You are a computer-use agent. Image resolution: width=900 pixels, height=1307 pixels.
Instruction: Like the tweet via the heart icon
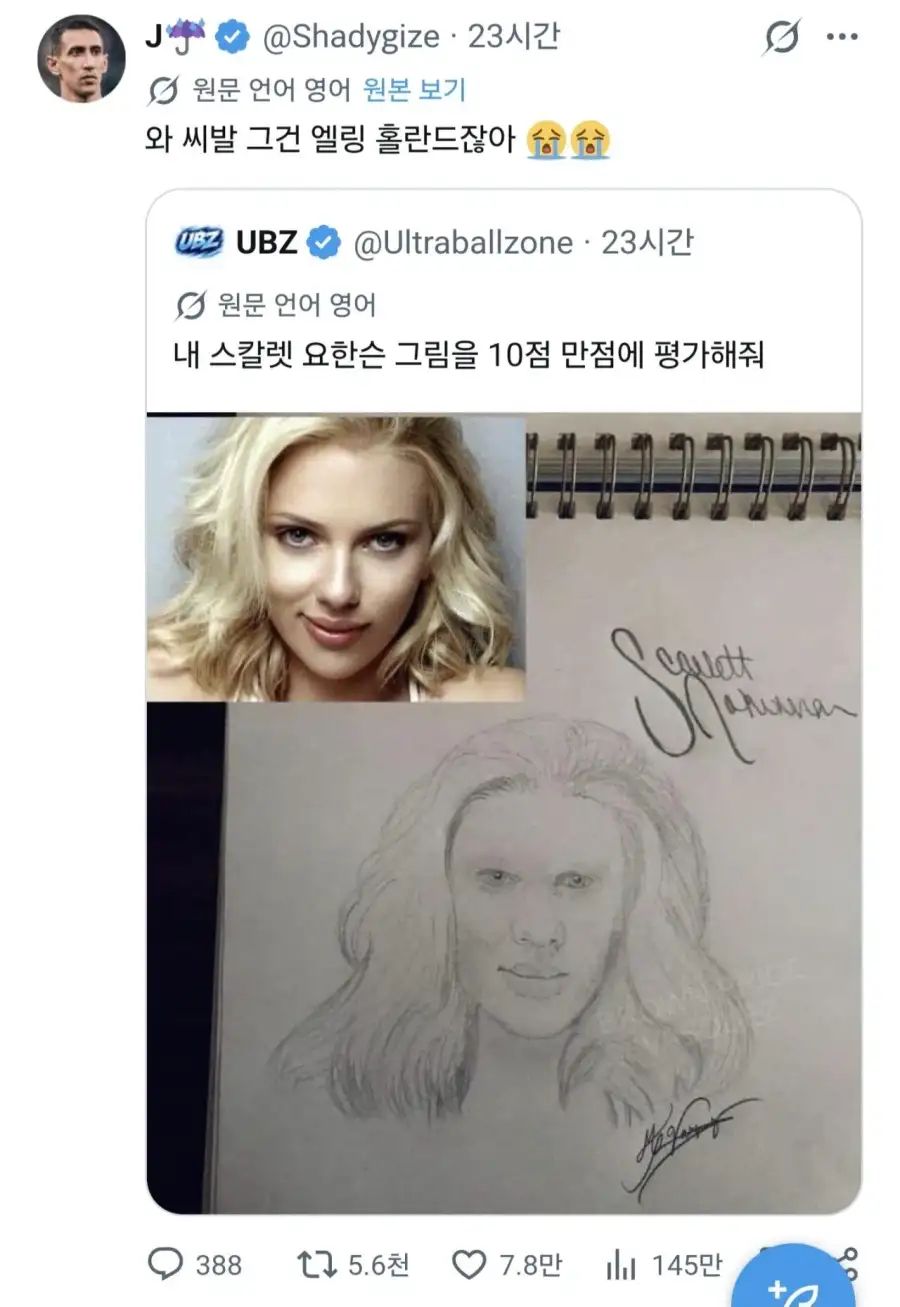pos(468,1265)
